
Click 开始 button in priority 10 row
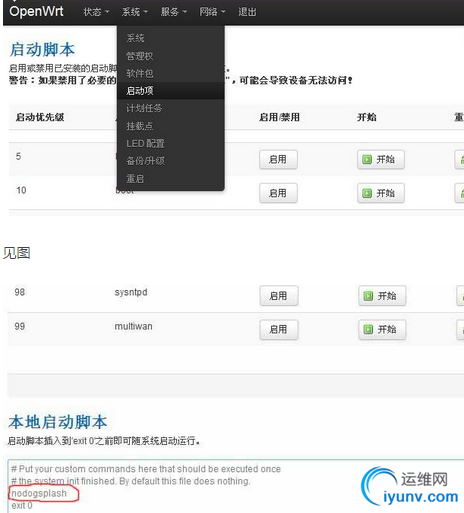[381, 193]
